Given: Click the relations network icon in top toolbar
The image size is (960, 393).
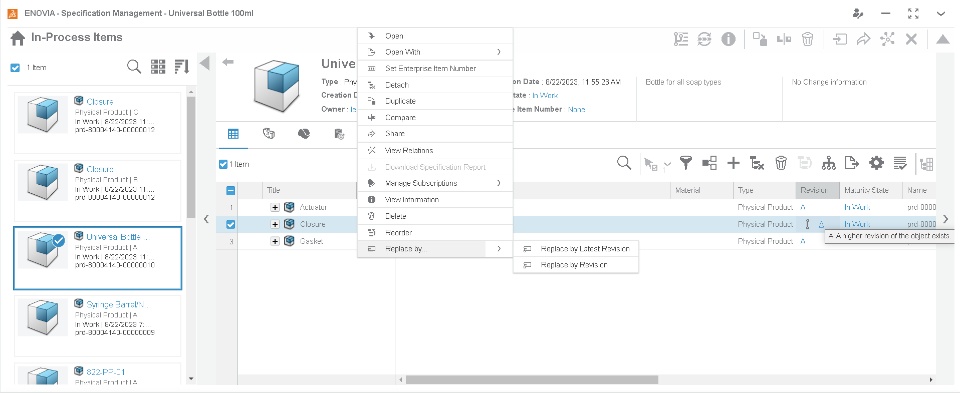Looking at the screenshot, I should (887, 39).
